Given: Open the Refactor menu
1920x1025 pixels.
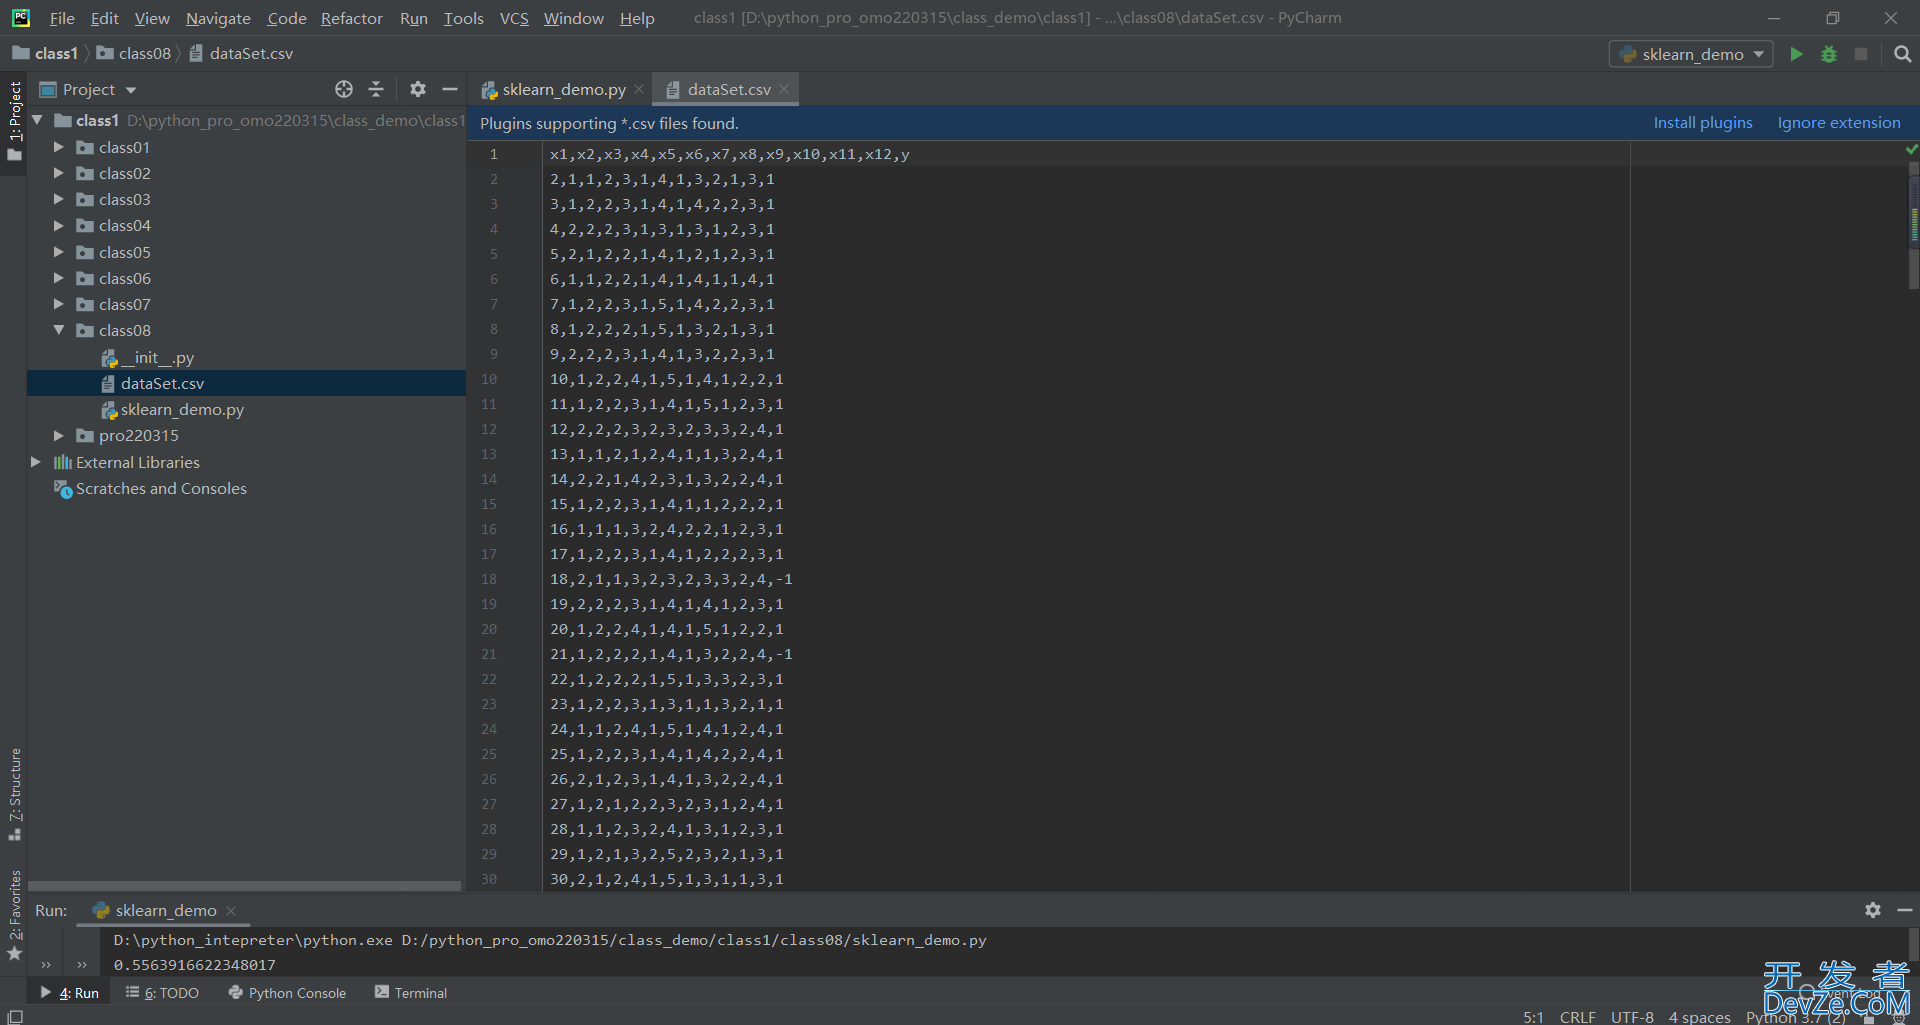Looking at the screenshot, I should click(x=351, y=18).
